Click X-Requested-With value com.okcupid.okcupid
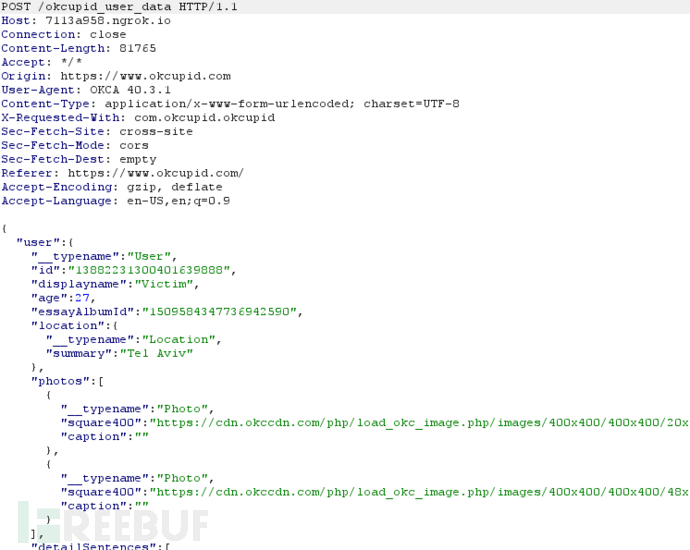Image resolution: width=690 pixels, height=550 pixels. (x=205, y=118)
